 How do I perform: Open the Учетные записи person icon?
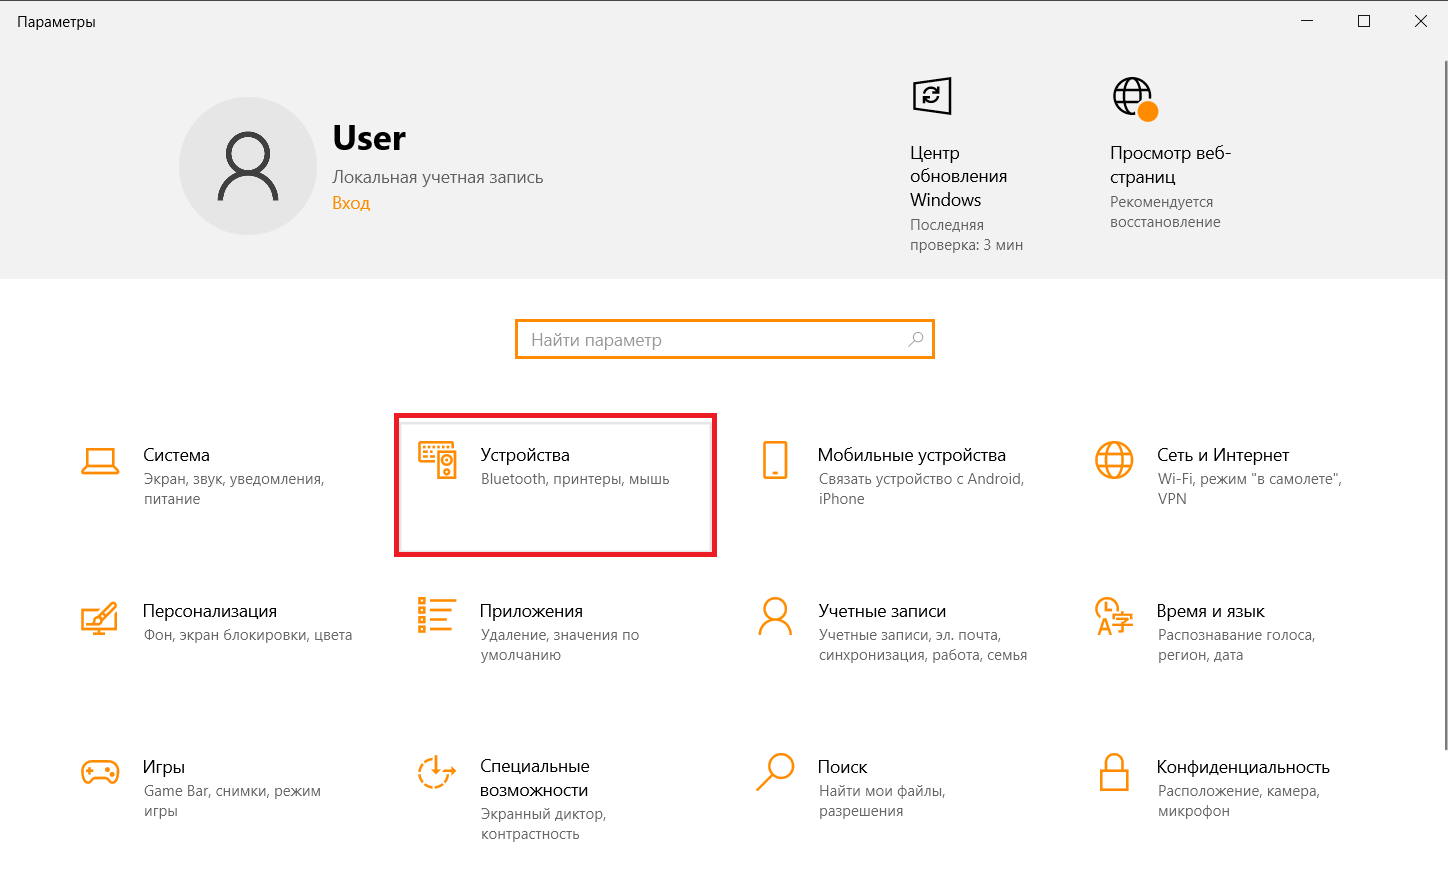click(x=775, y=616)
